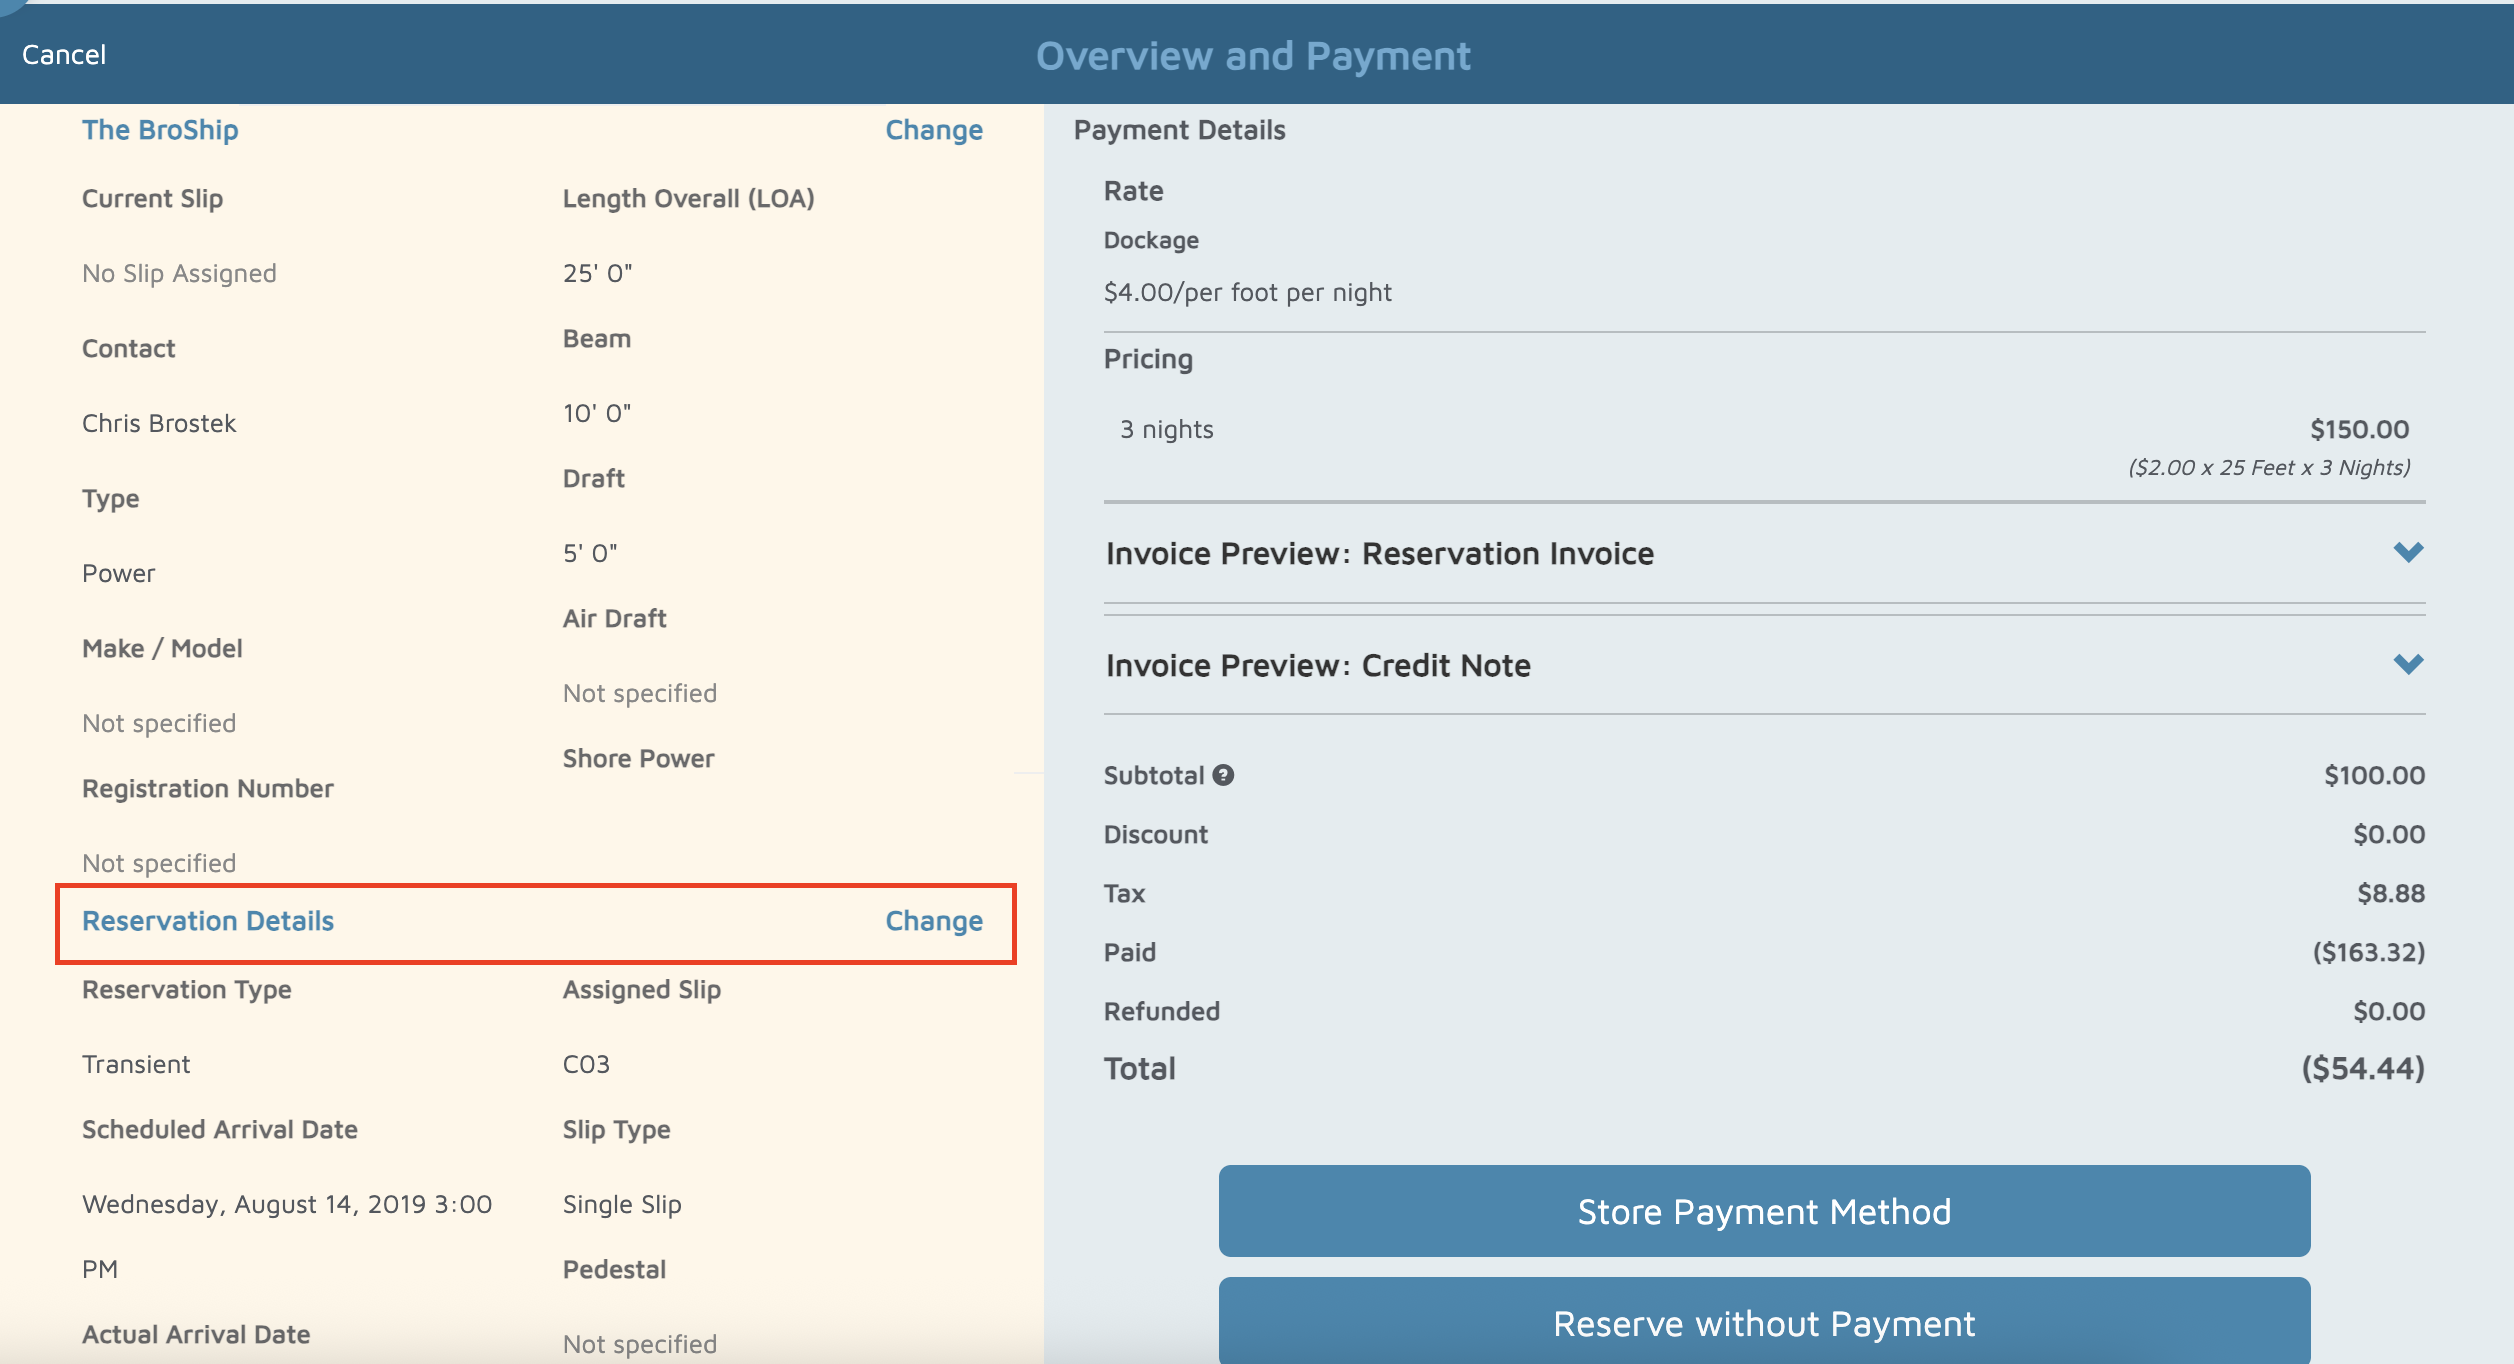Click the Reservation Details heading
The height and width of the screenshot is (1364, 2514).
(x=208, y=921)
